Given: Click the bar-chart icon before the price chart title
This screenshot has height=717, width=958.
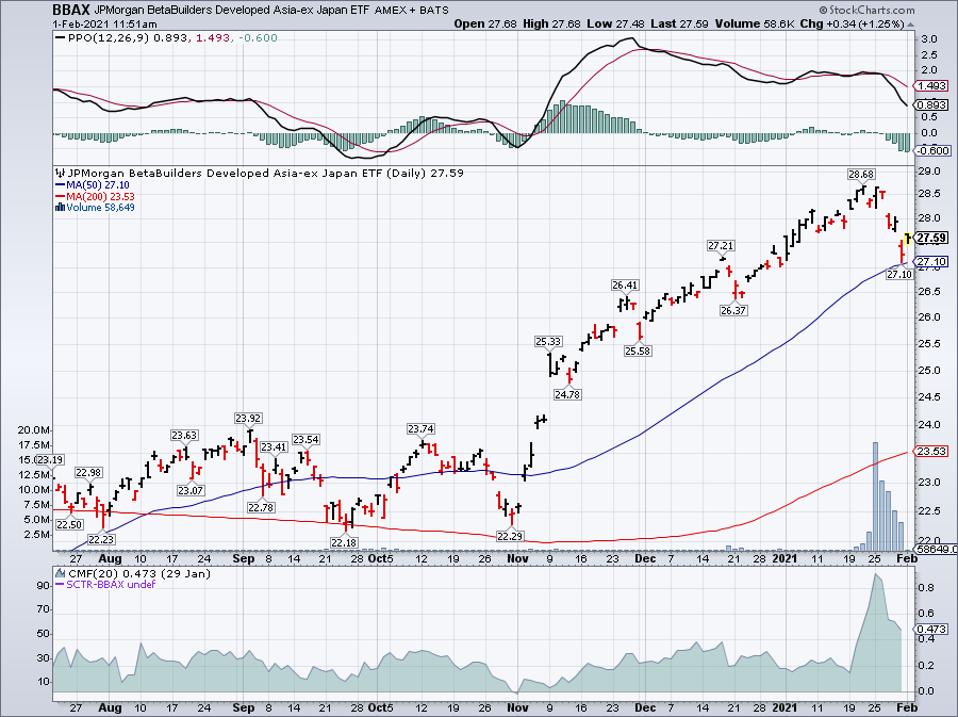Looking at the screenshot, I should 60,173.
